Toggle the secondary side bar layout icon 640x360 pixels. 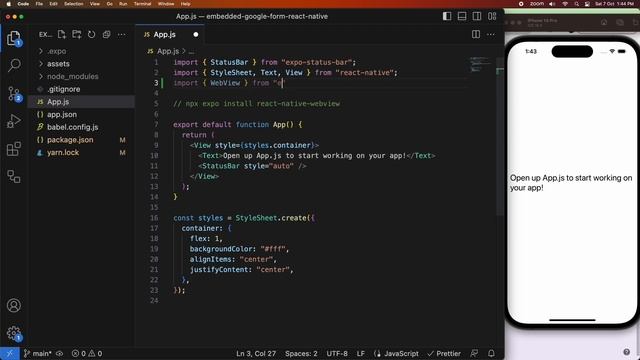[477, 16]
